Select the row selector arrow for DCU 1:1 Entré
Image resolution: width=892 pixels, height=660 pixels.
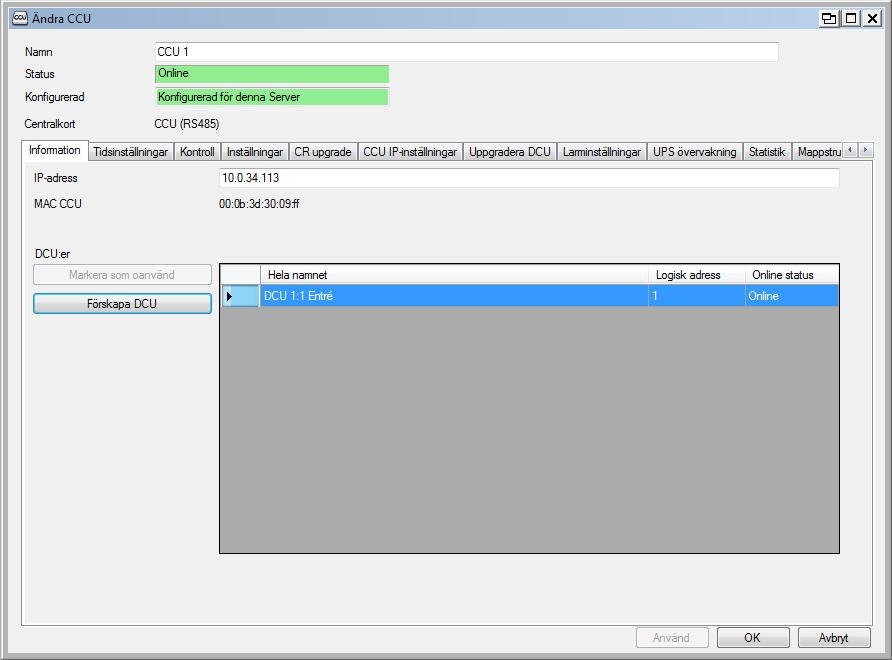pyautogui.click(x=240, y=296)
